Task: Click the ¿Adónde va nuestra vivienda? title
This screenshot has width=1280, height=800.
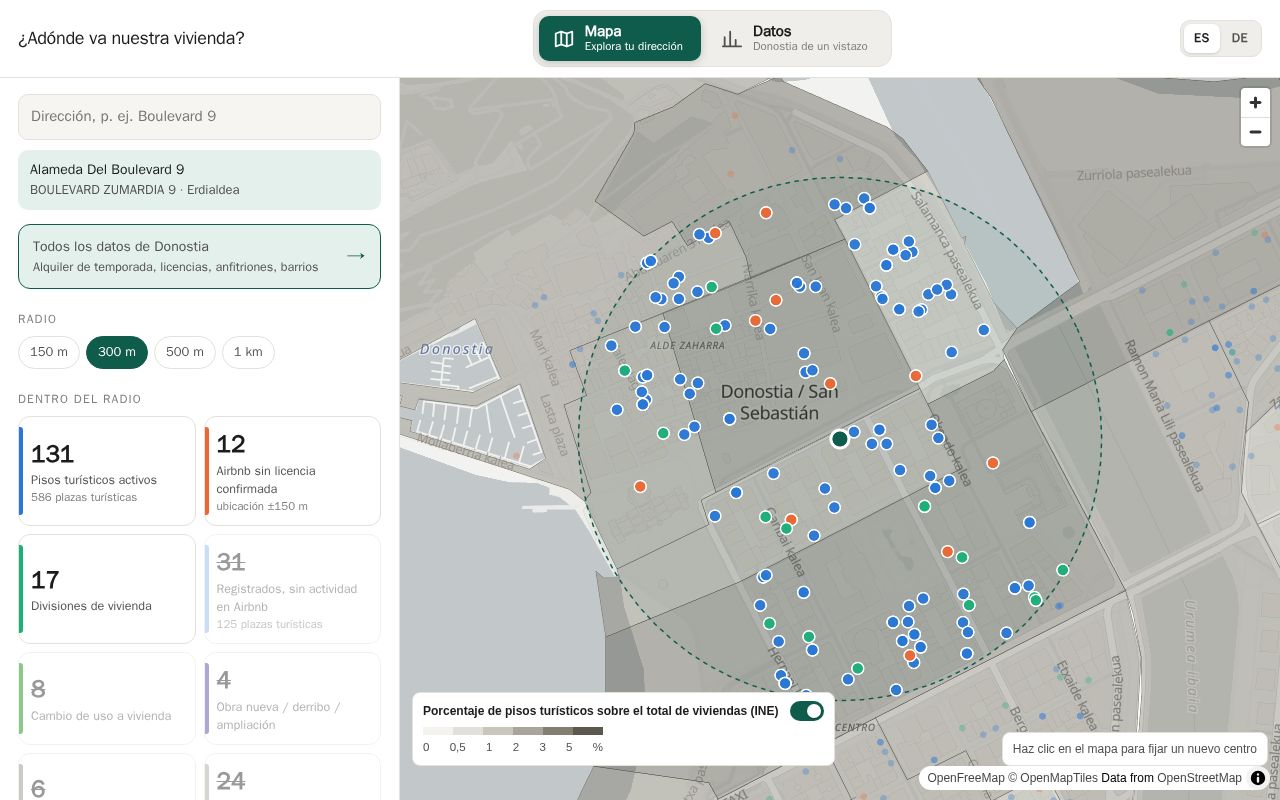Action: [x=131, y=38]
